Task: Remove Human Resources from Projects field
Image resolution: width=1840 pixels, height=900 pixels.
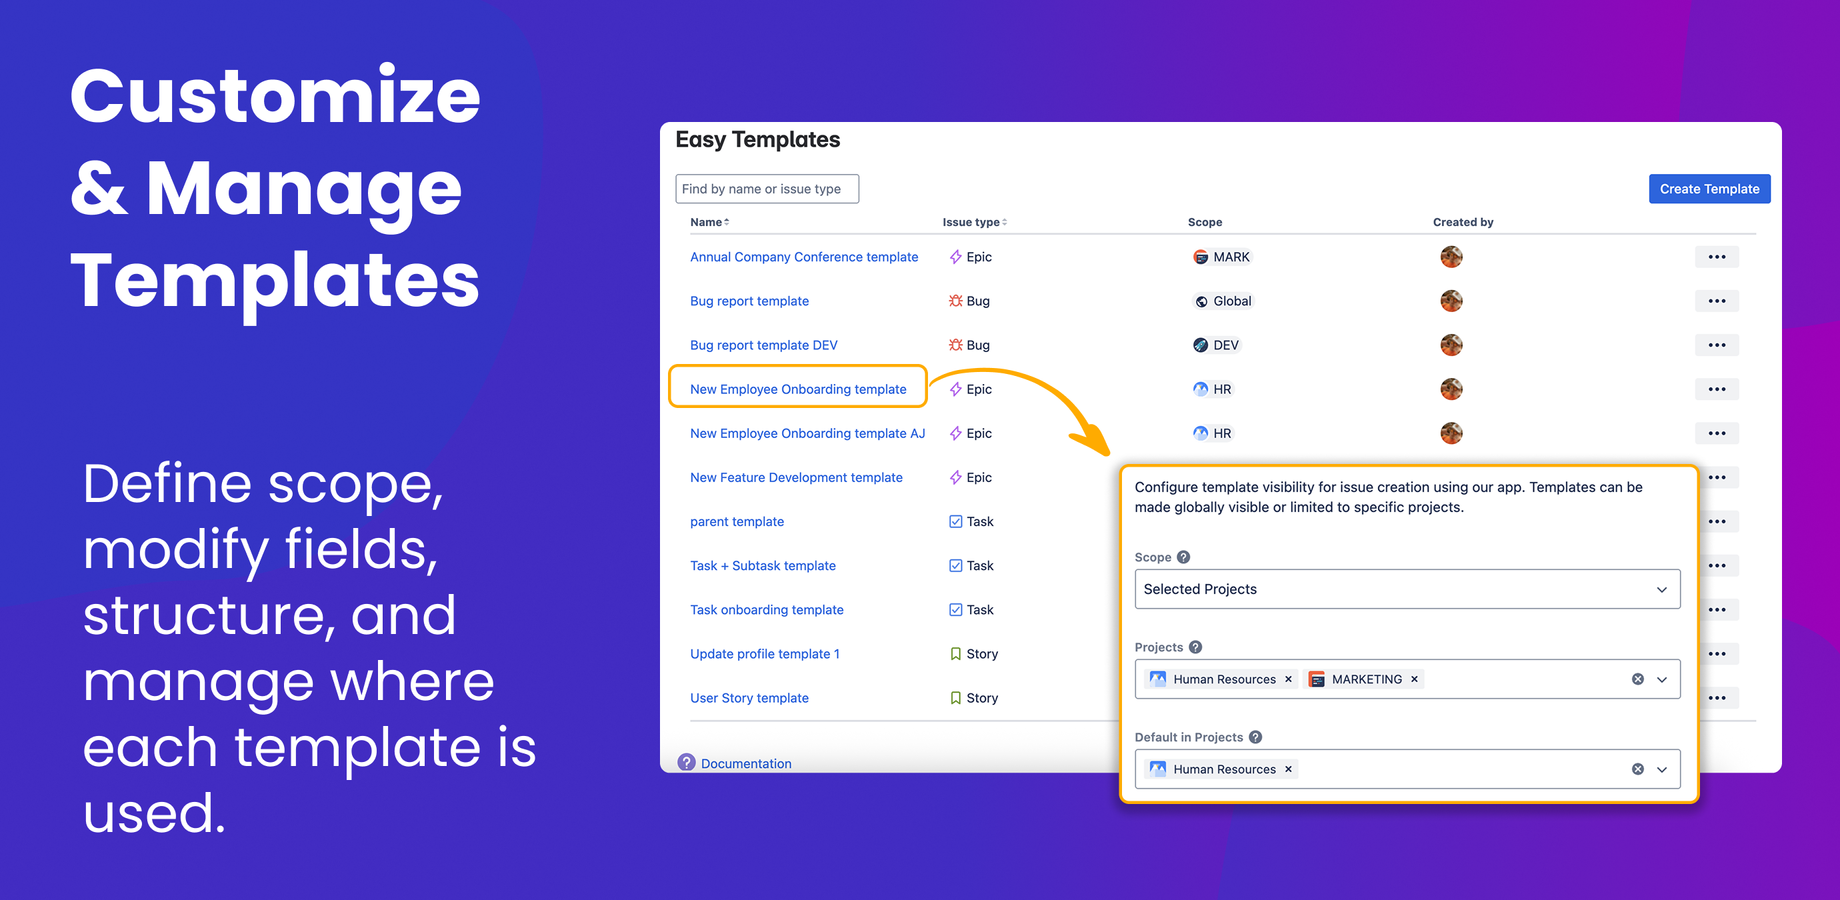Action: point(1288,679)
